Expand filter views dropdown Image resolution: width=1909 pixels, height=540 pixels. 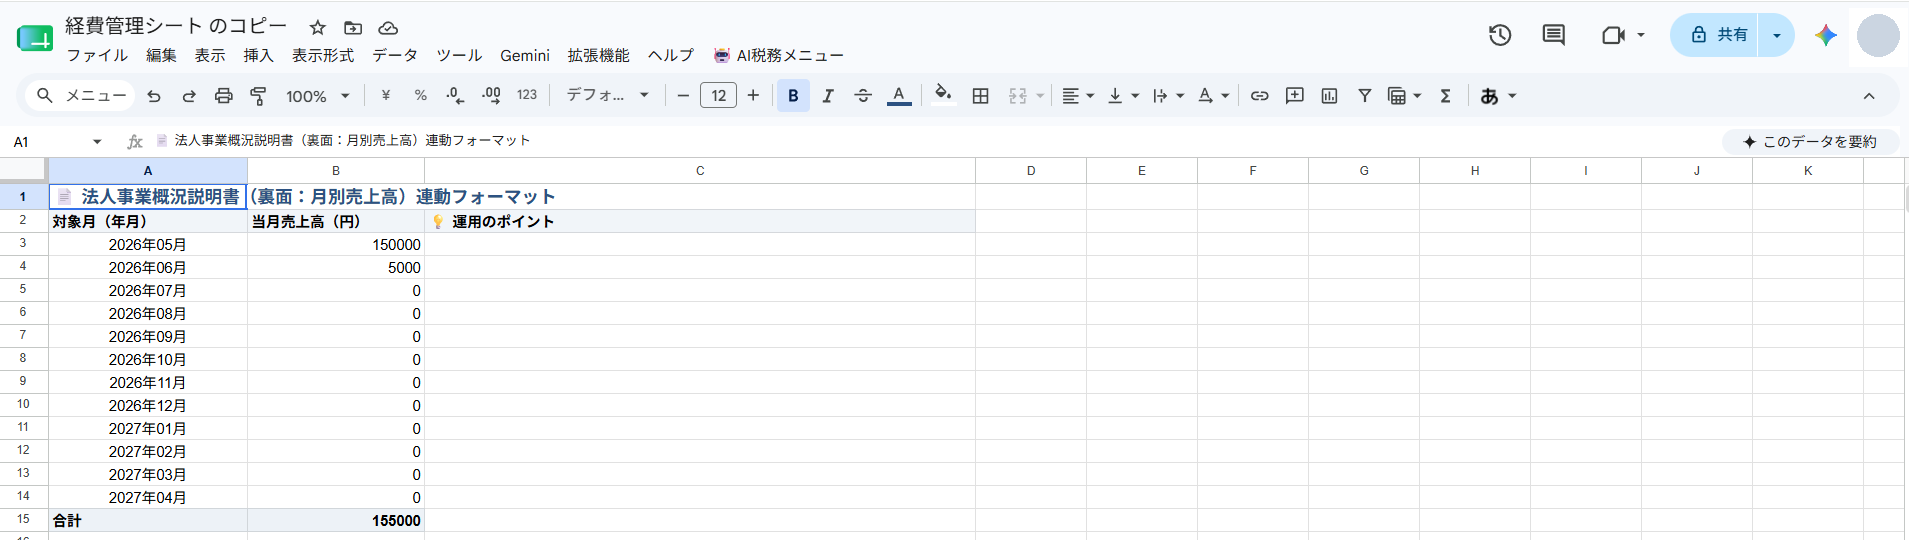(x=1417, y=96)
